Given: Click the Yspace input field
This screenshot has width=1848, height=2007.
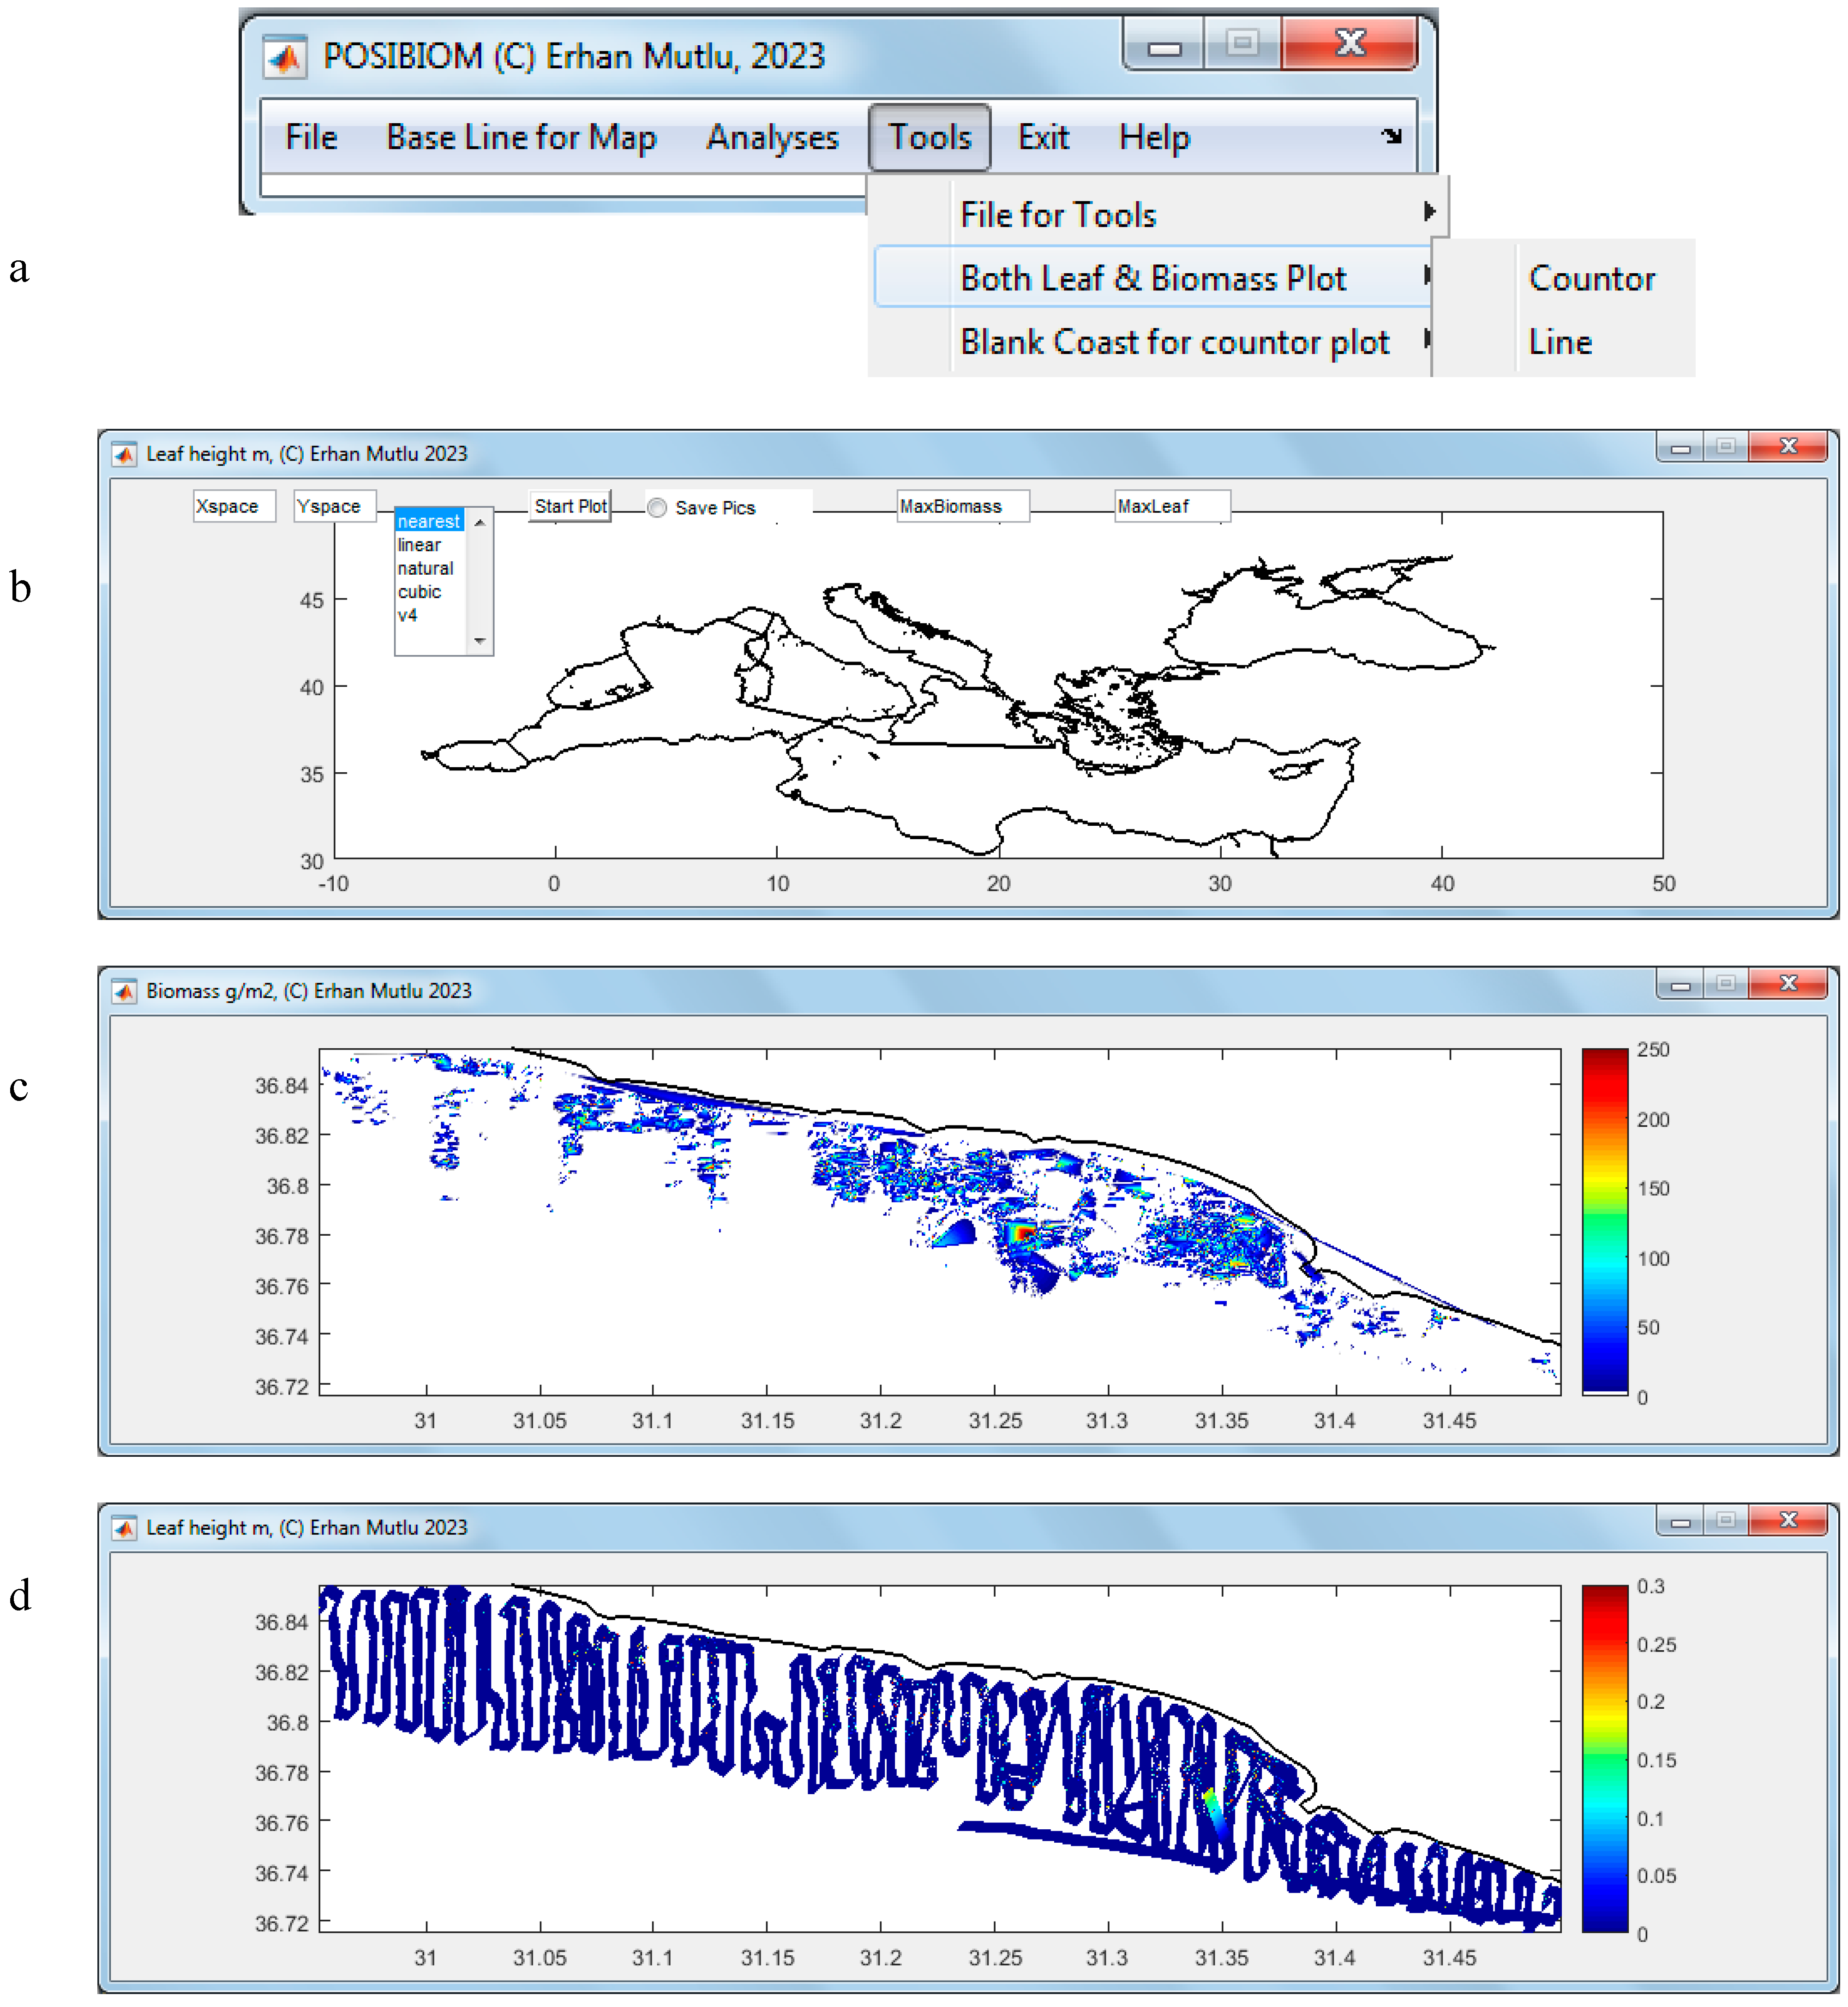Looking at the screenshot, I should point(335,506).
